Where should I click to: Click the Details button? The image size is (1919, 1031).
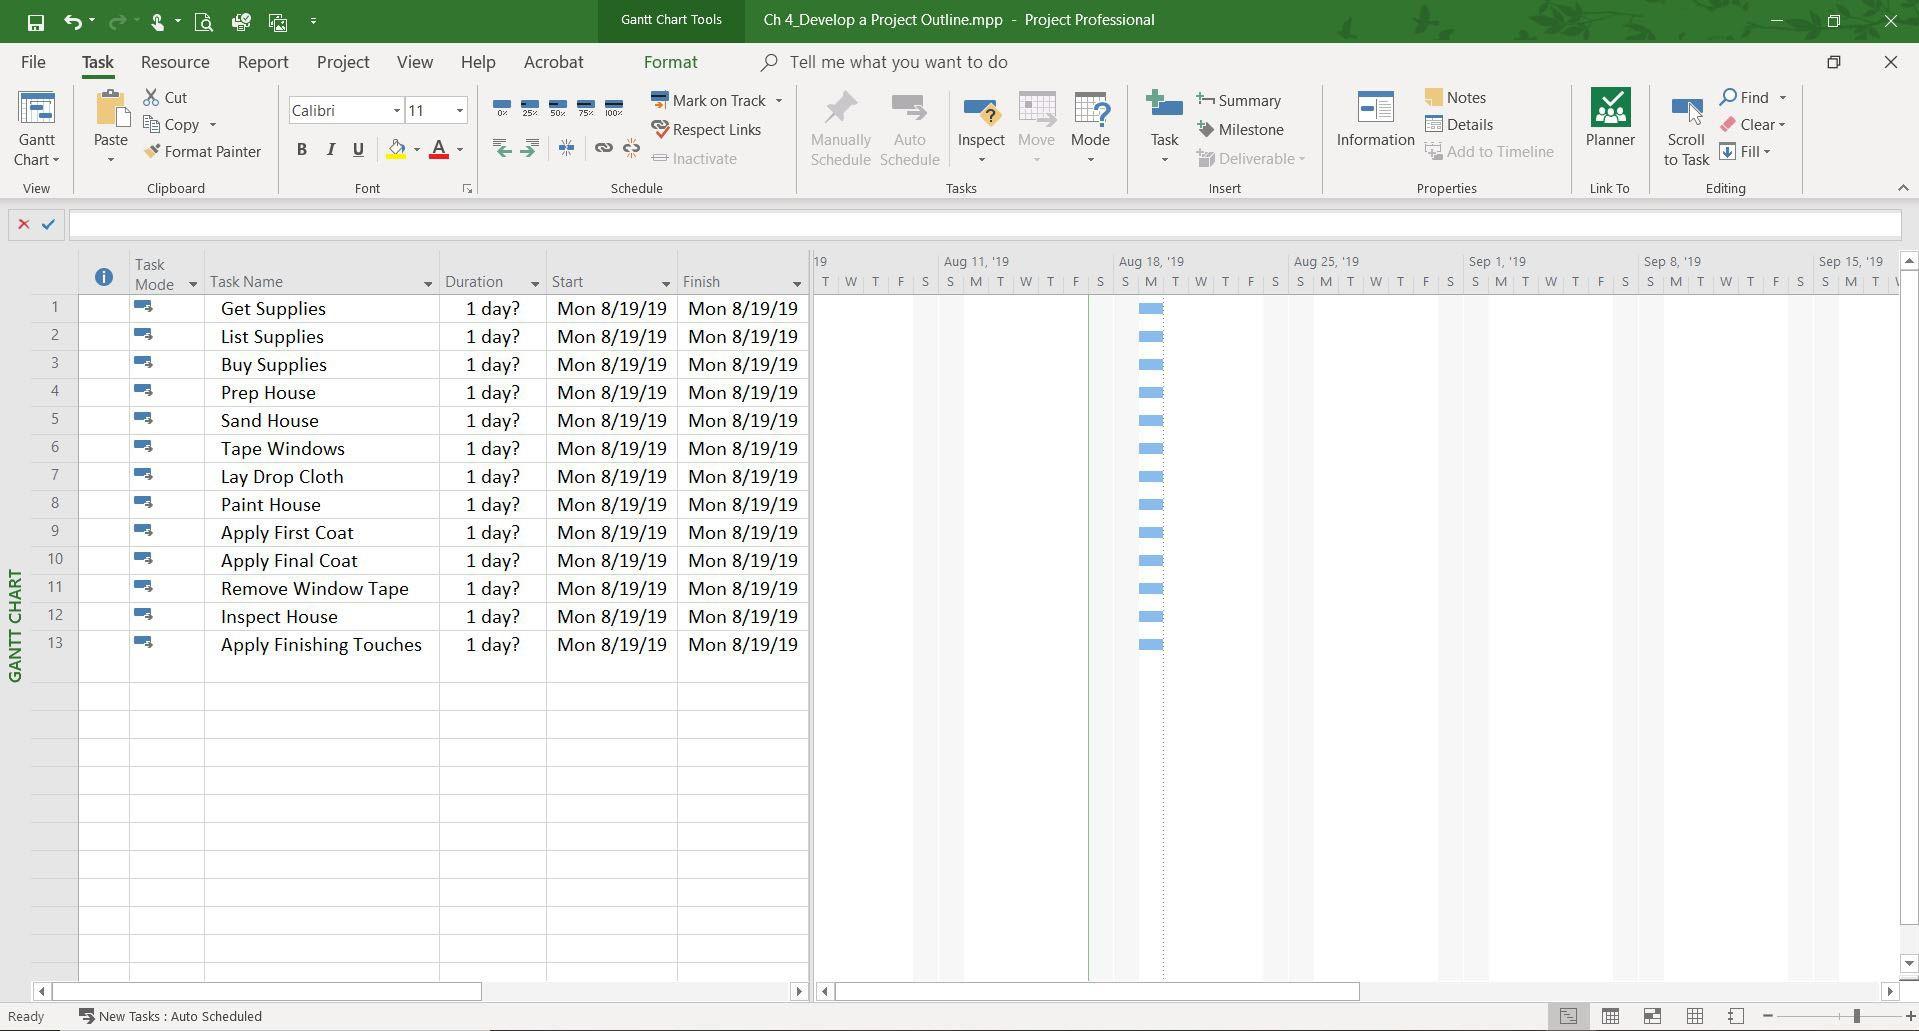pyautogui.click(x=1459, y=125)
